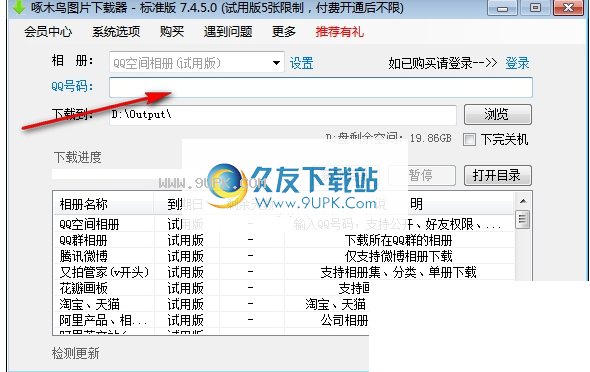Close the 啄木鸟图片下载器 window

click(568, 8)
